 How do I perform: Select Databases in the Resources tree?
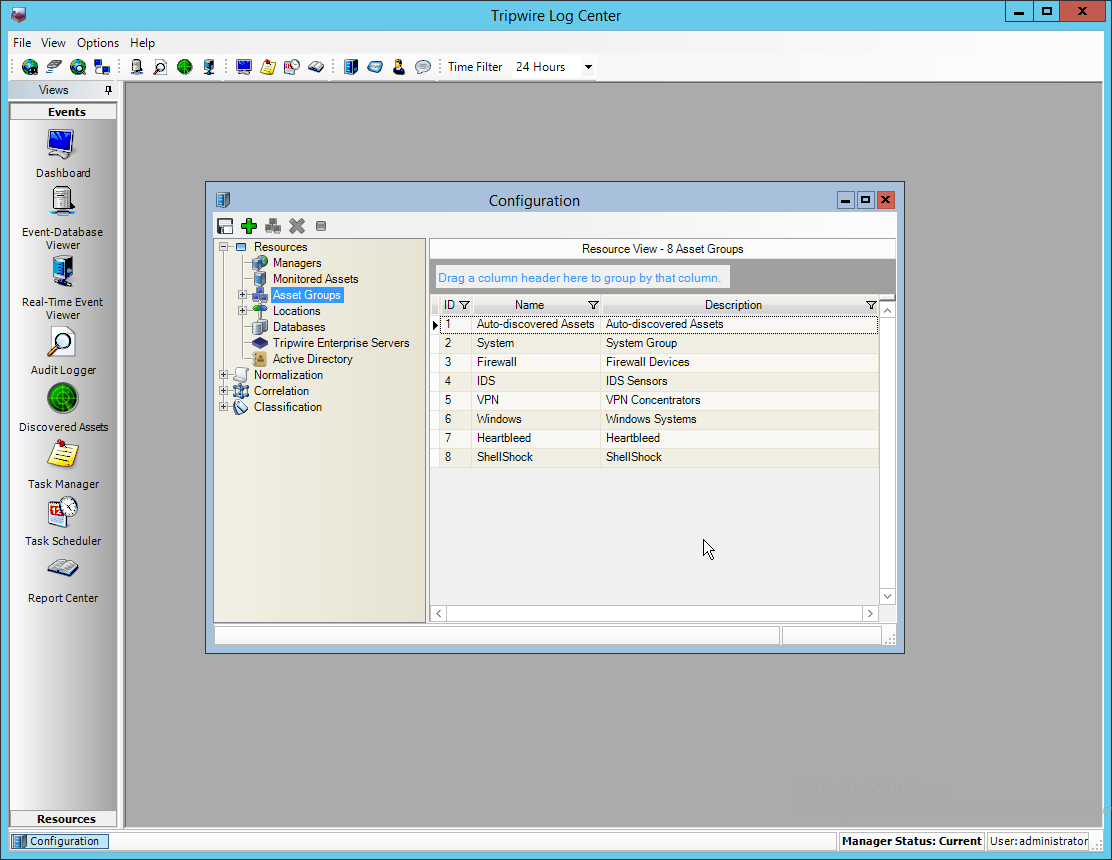(299, 327)
